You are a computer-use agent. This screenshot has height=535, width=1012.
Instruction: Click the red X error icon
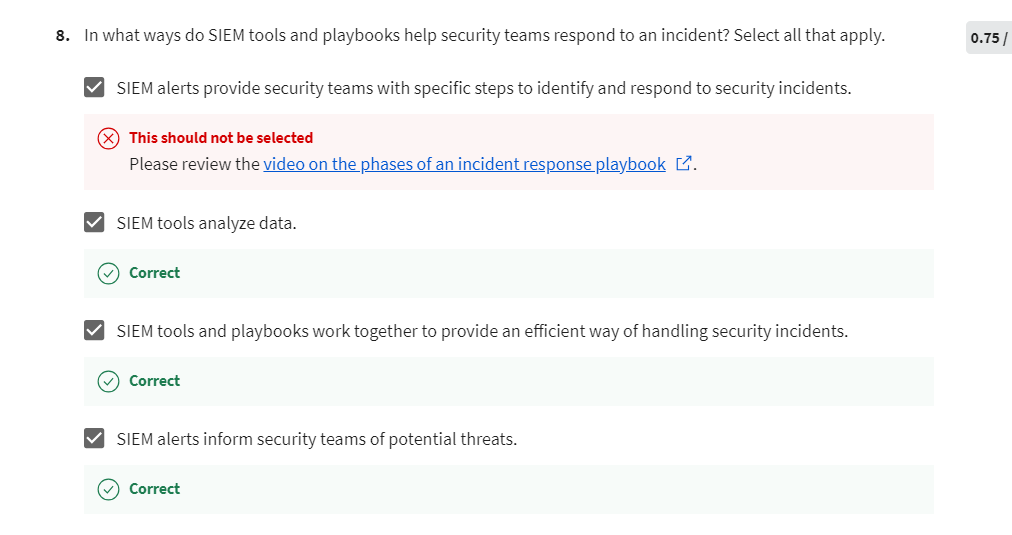click(x=108, y=138)
